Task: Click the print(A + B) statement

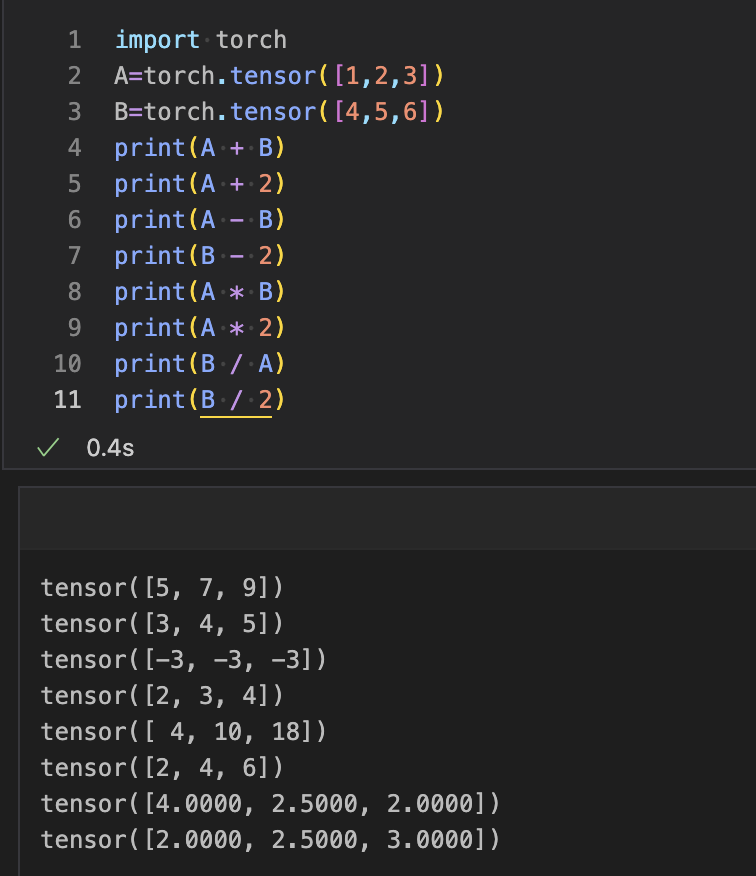Action: pos(200,148)
